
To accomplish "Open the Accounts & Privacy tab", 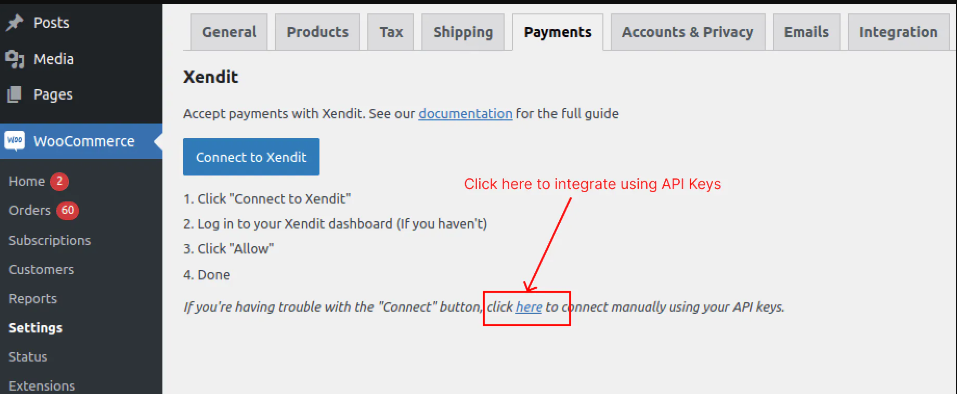I will point(687,32).
